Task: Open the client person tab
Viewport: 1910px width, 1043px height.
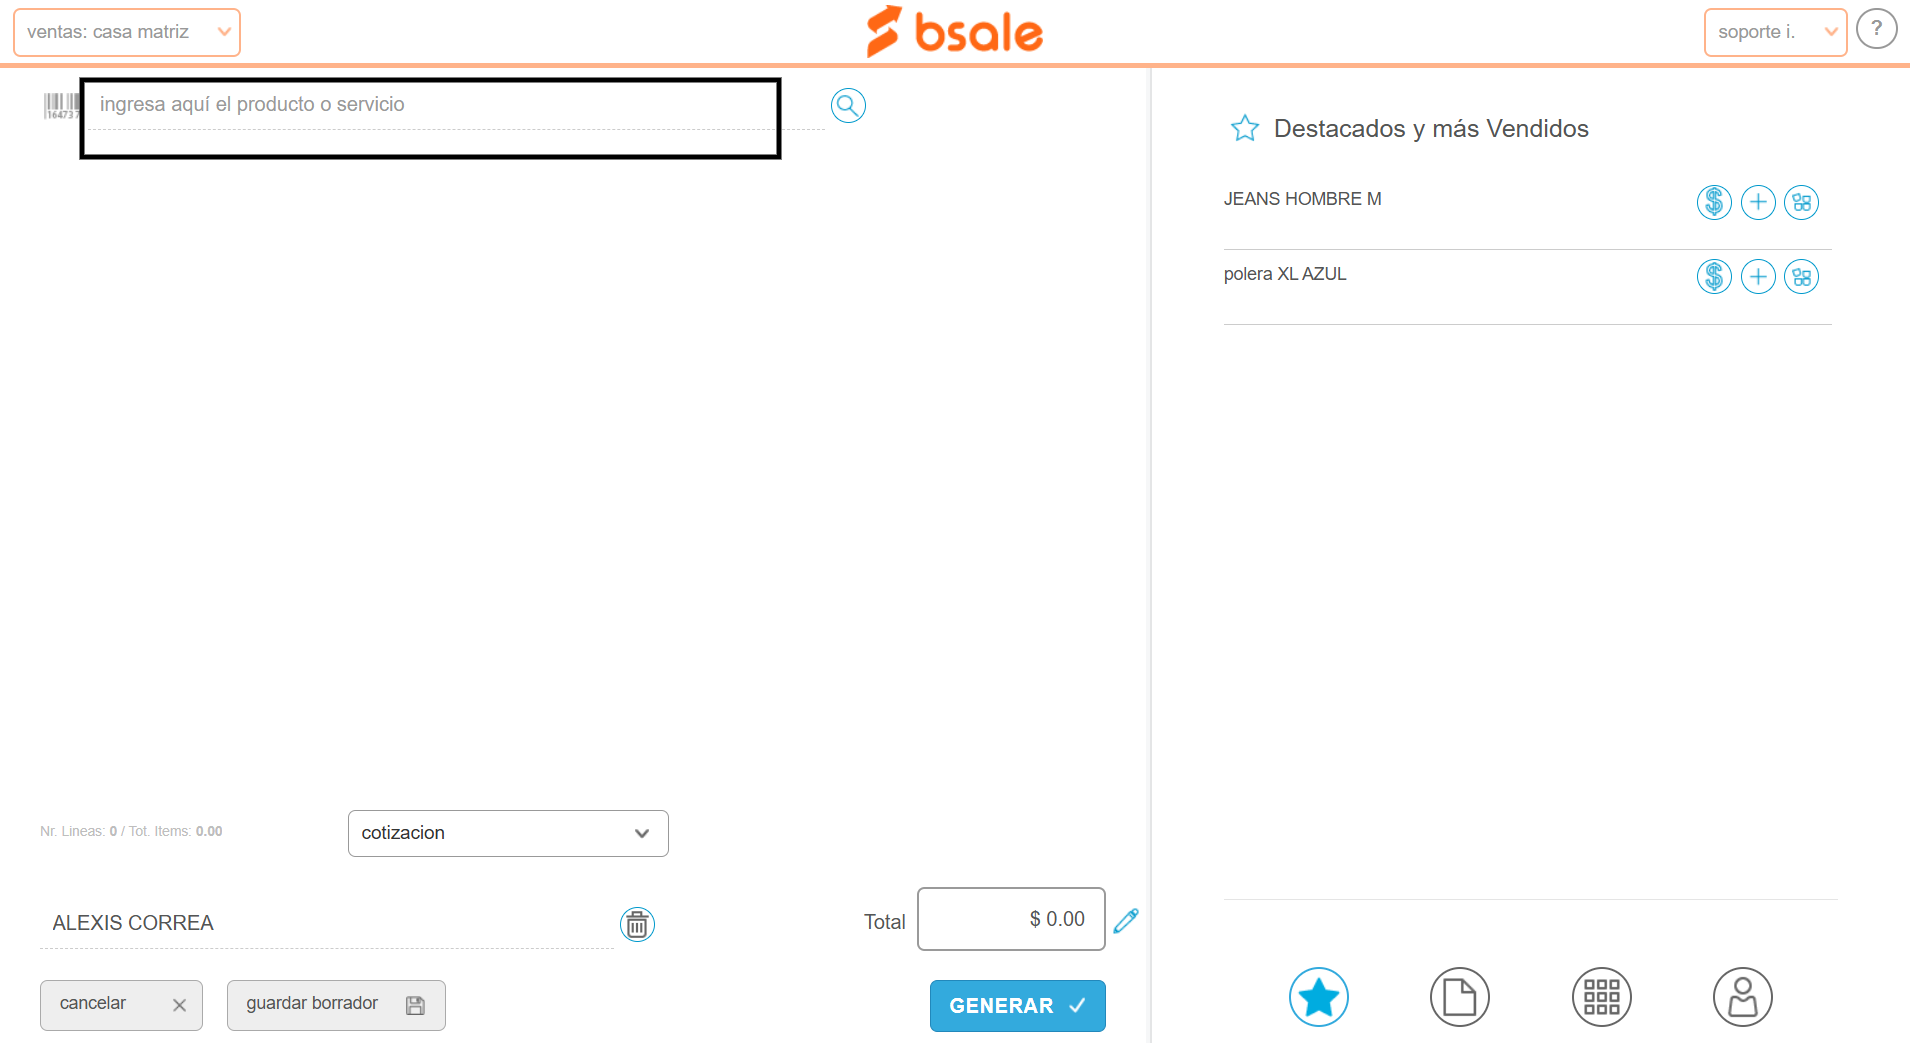Action: [1743, 997]
